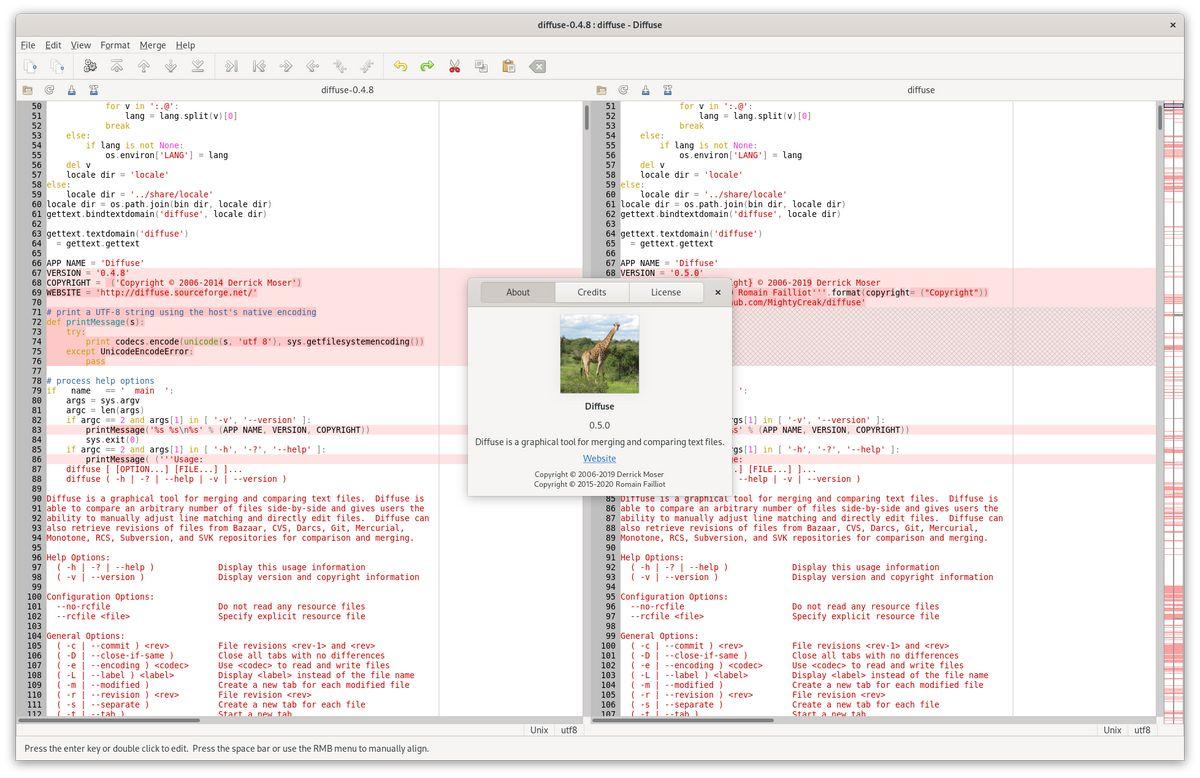Click 'Unix' in left pane status
This screenshot has width=1200, height=778.
pos(539,730)
